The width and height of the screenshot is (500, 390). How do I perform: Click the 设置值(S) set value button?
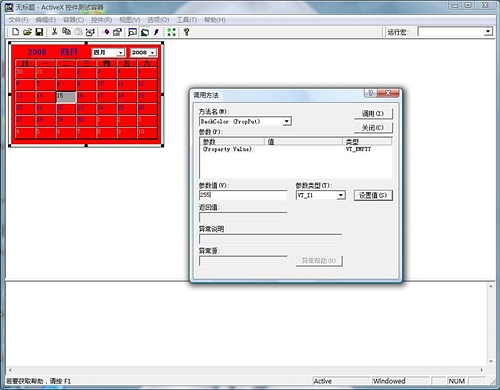tap(373, 195)
